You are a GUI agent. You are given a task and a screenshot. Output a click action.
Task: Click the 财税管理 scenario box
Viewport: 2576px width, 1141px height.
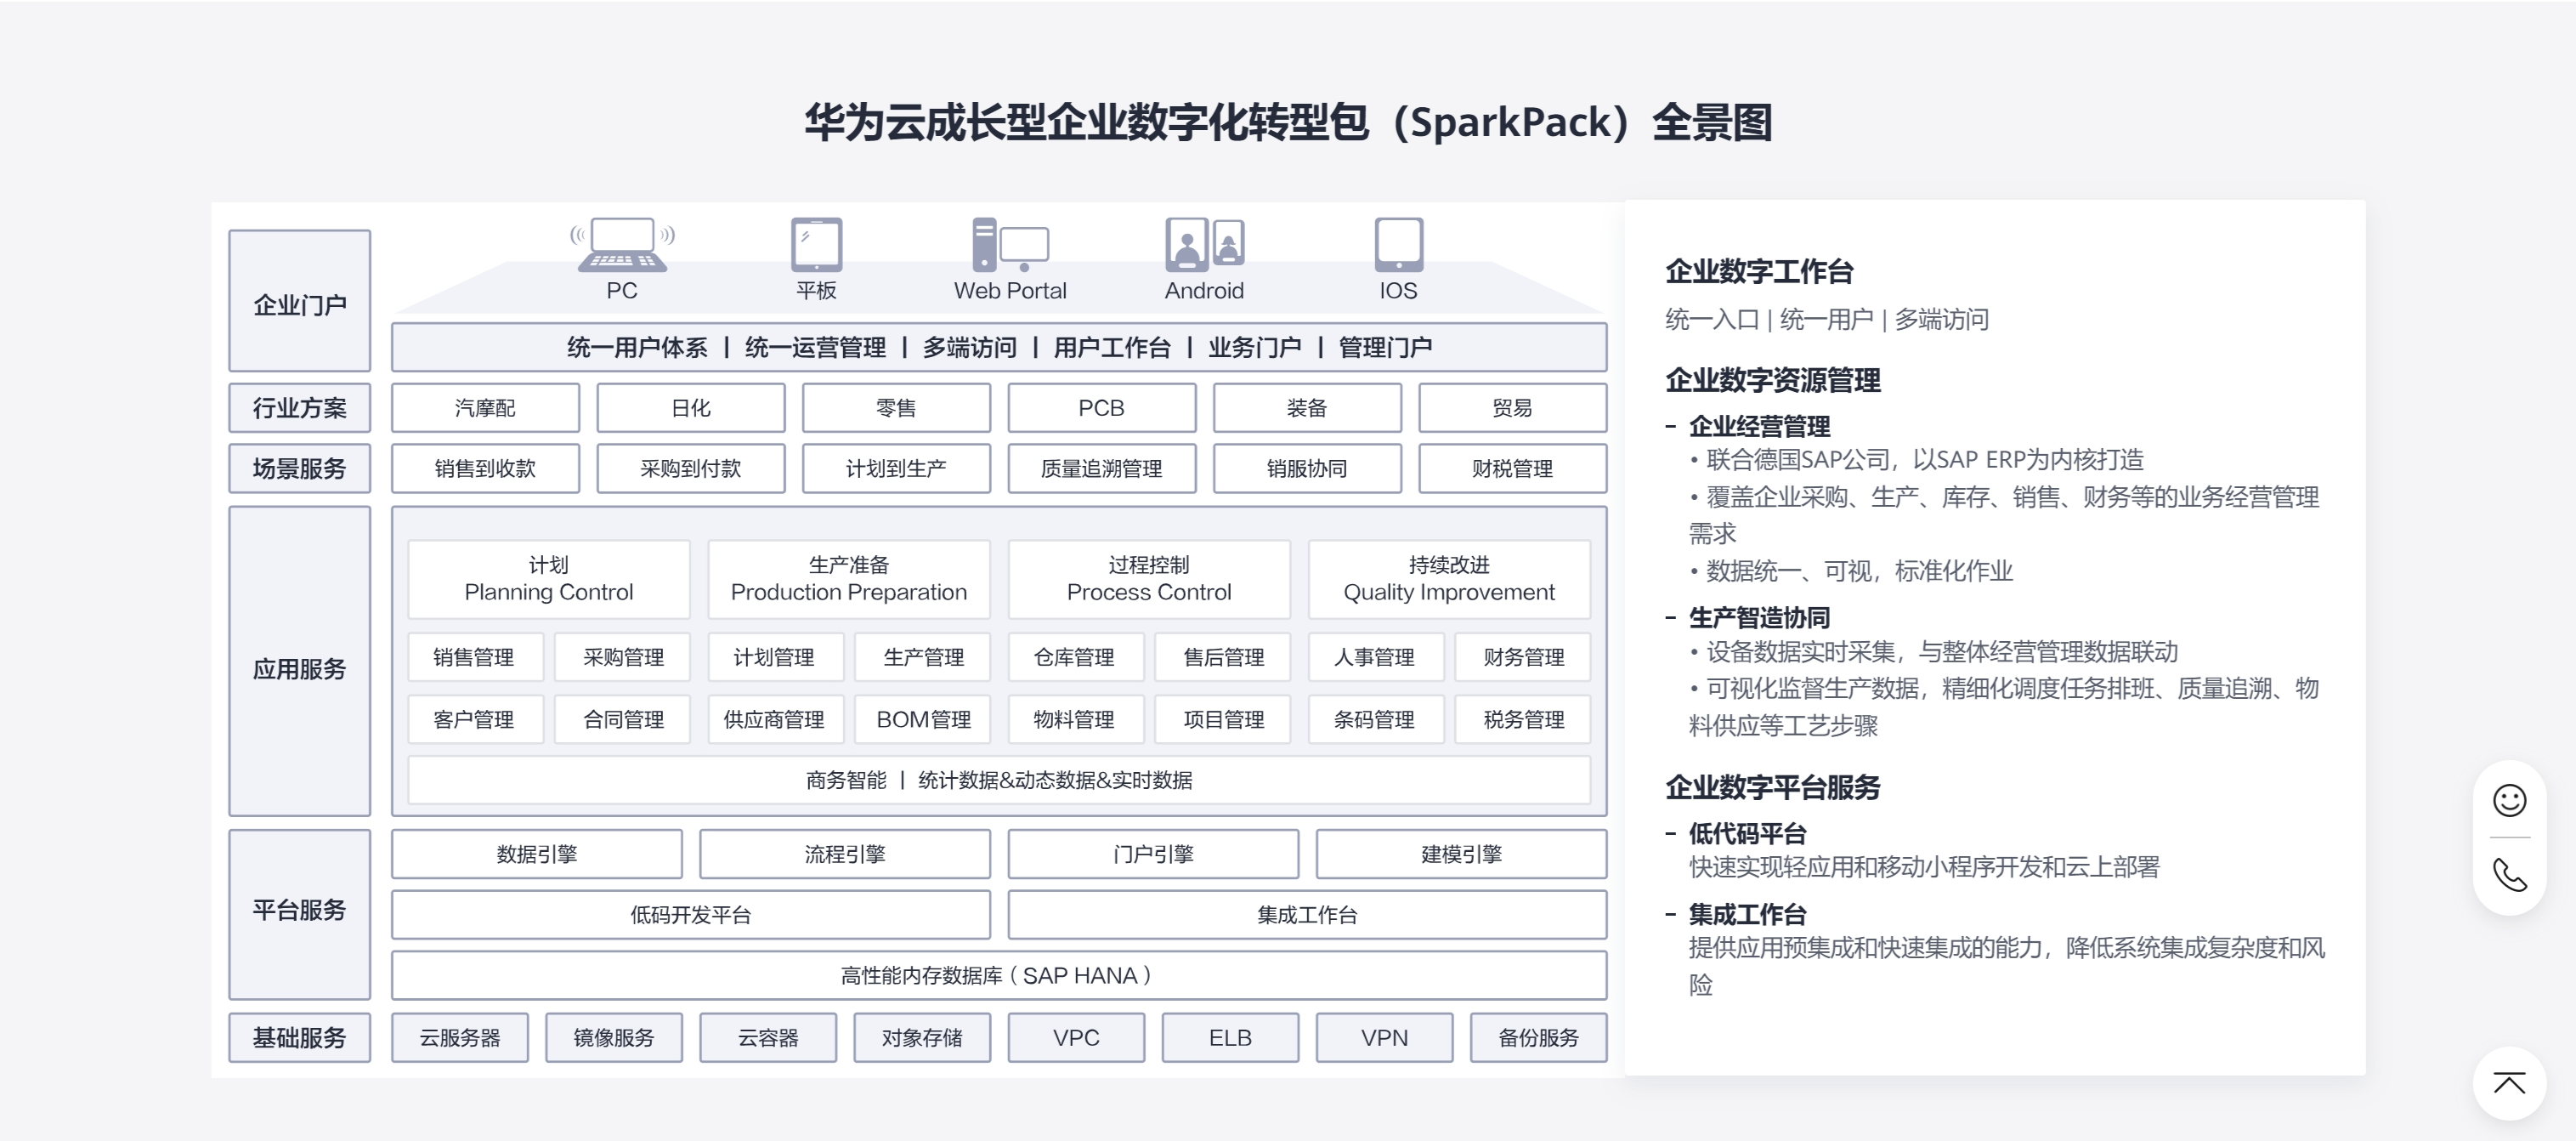coord(1512,468)
